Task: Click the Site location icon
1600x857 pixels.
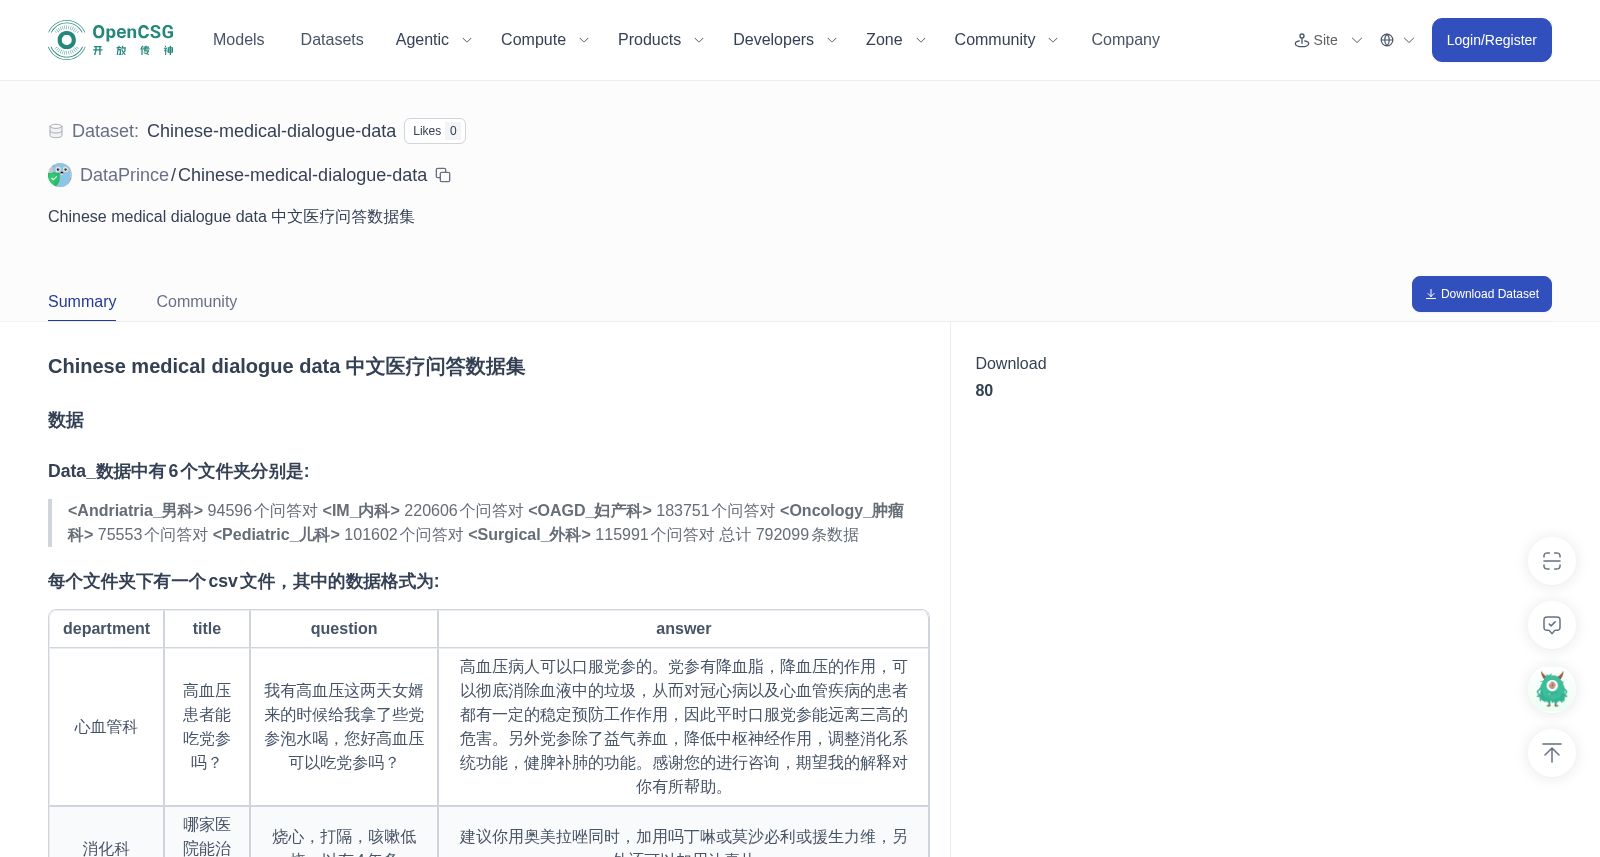Action: coord(1302,40)
